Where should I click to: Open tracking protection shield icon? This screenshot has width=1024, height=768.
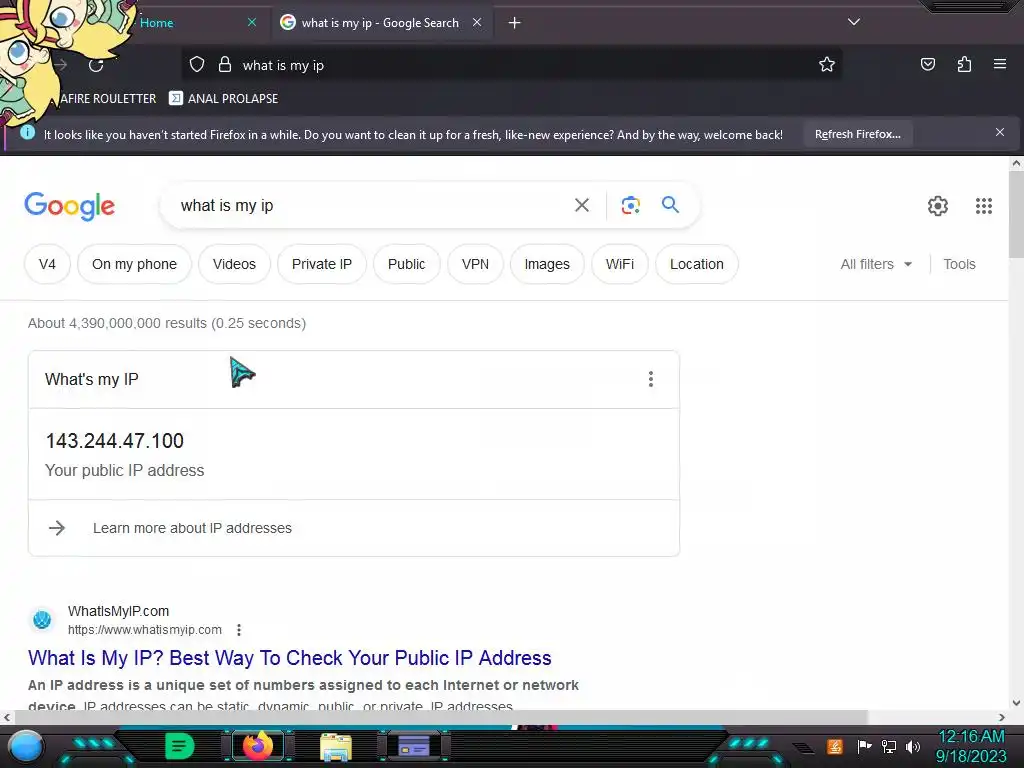197,65
